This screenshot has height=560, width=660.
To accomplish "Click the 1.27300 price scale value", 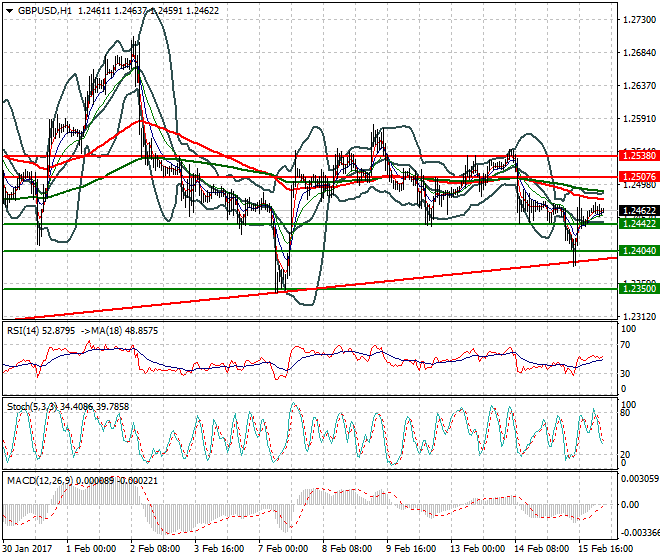I will click(639, 20).
